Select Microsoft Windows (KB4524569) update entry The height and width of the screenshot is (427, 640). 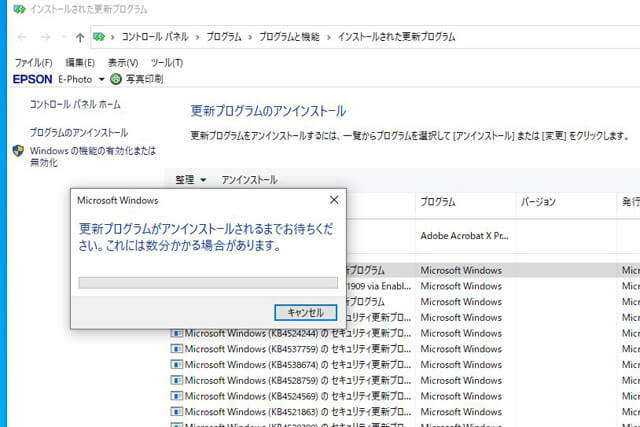coord(298,396)
